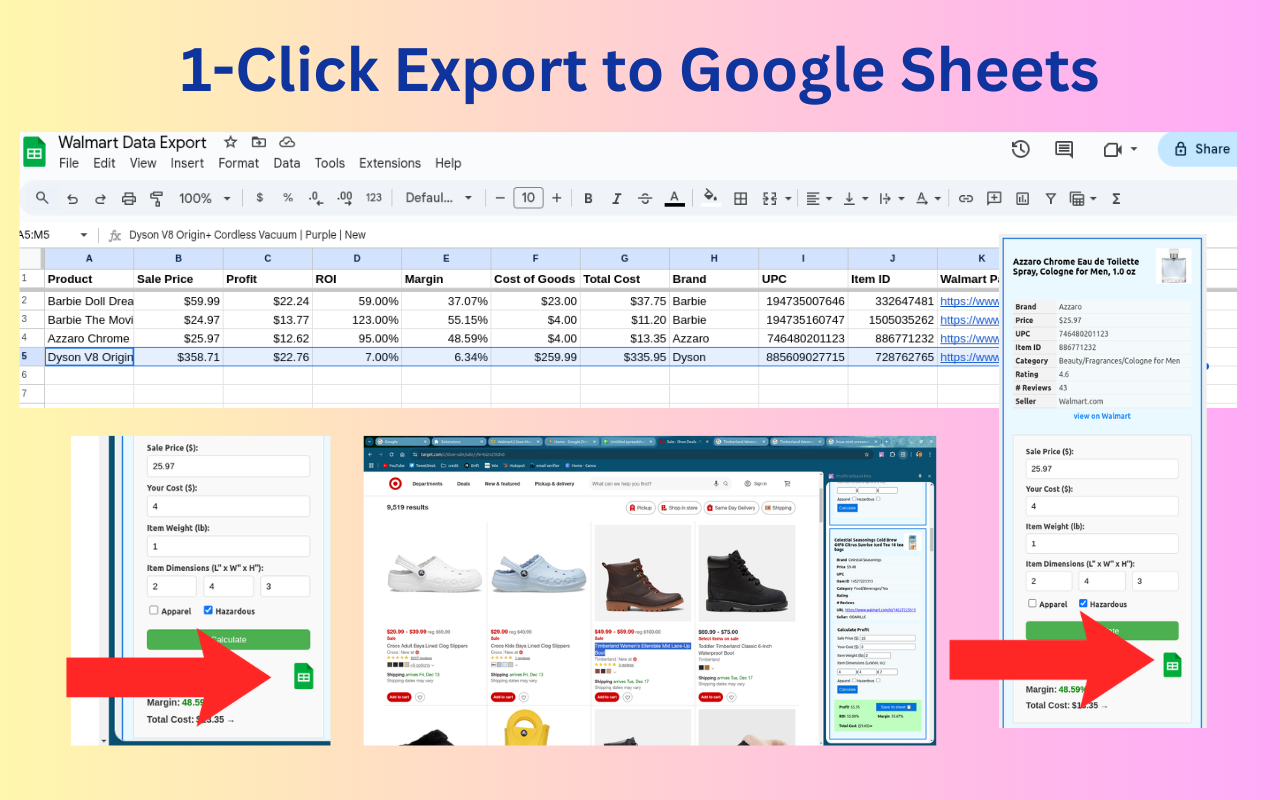Toggle italic formatting
Image resolution: width=1280 pixels, height=800 pixels.
point(617,198)
